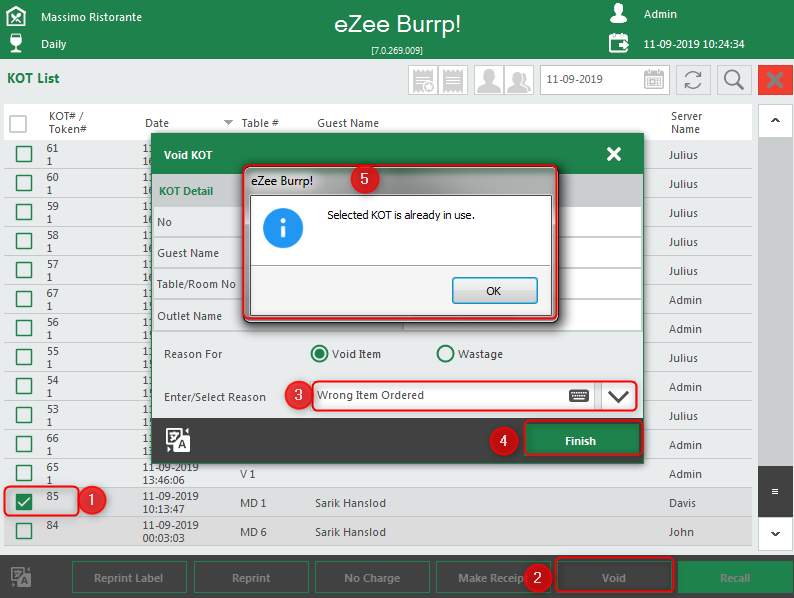794x598 pixels.
Task: Select the Void Item radio button
Action: click(320, 353)
